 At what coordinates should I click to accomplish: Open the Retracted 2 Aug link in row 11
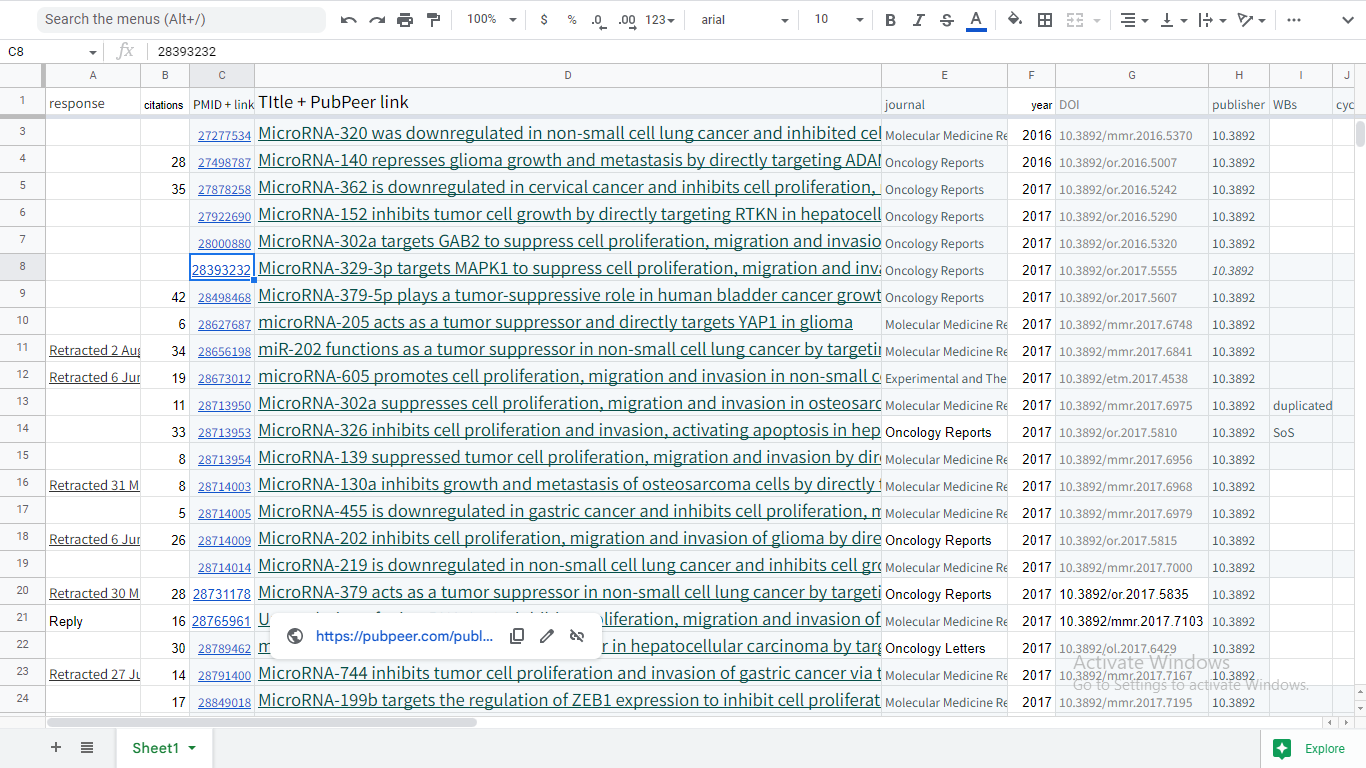tap(94, 351)
